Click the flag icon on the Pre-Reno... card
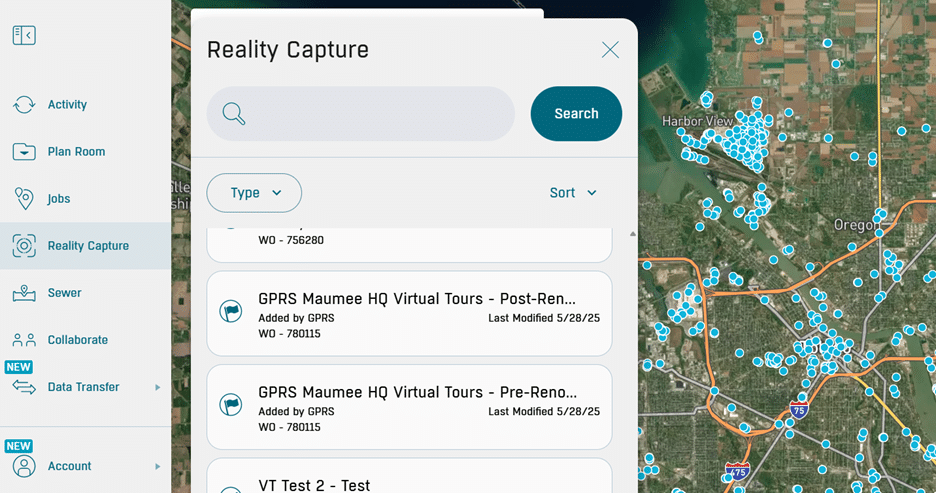 230,404
